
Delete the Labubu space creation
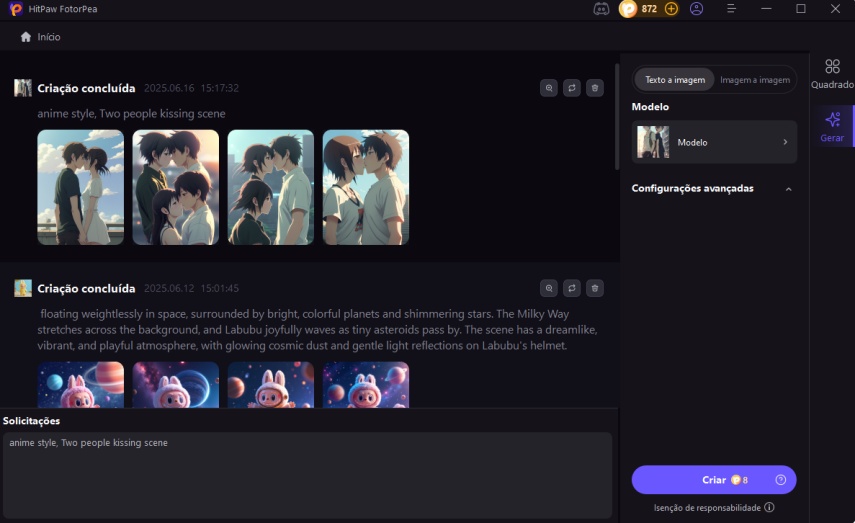pyautogui.click(x=595, y=288)
